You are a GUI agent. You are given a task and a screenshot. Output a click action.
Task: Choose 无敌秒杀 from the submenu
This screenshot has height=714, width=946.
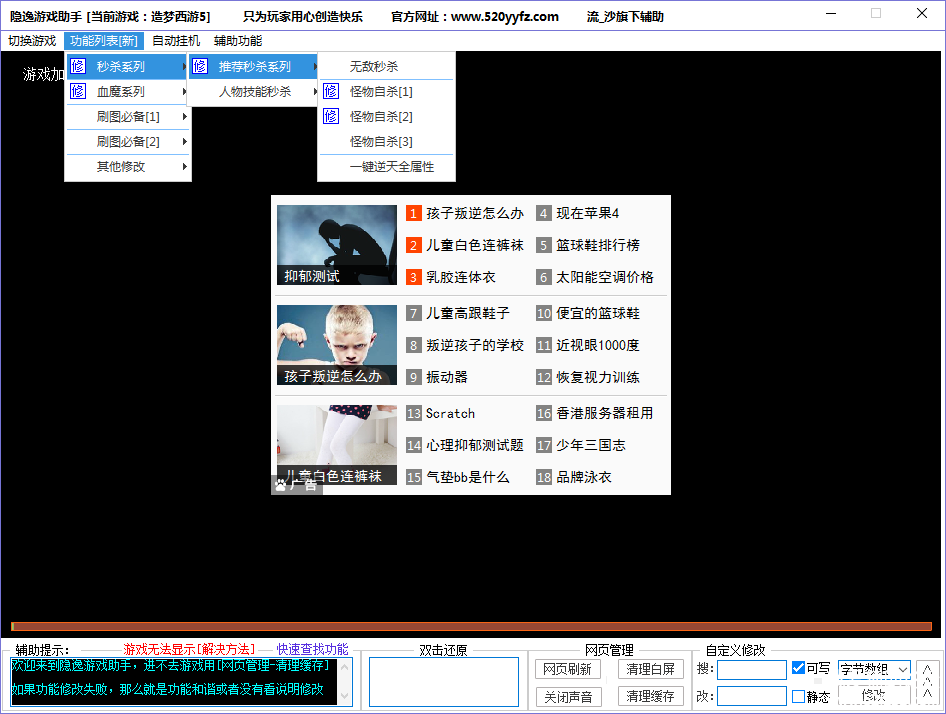click(x=374, y=67)
